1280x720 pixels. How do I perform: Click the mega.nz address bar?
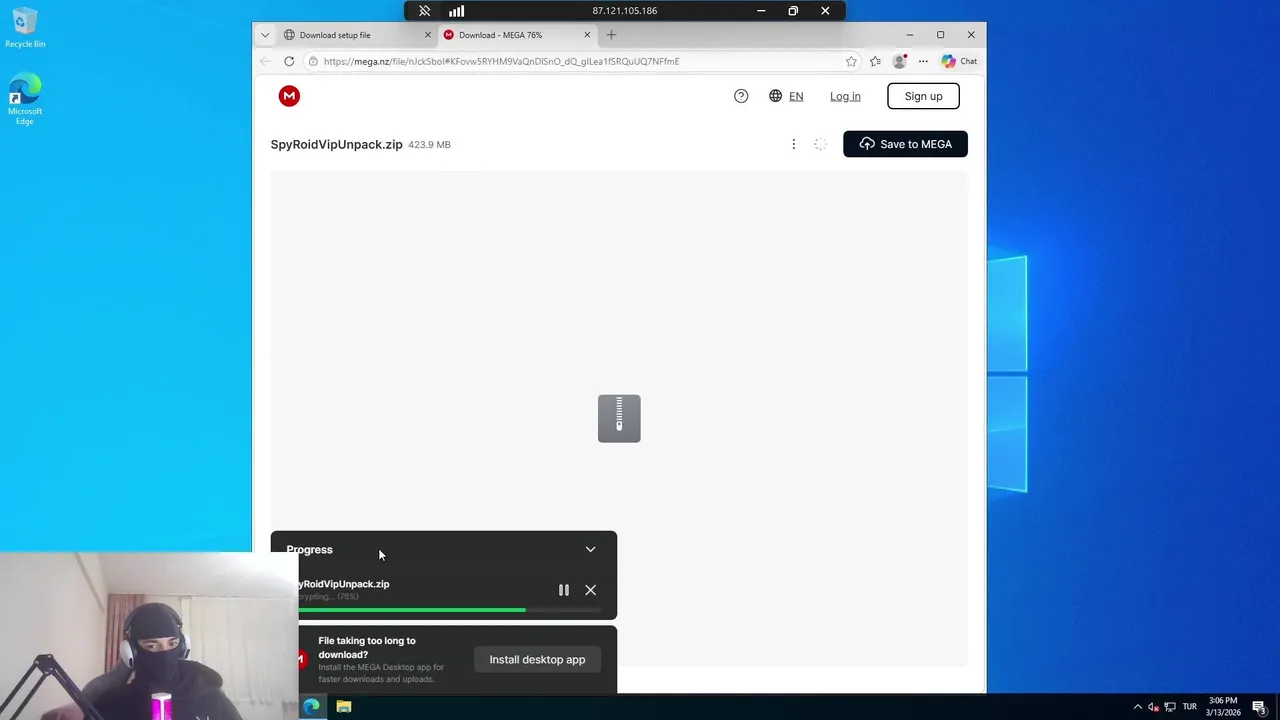[580, 61]
